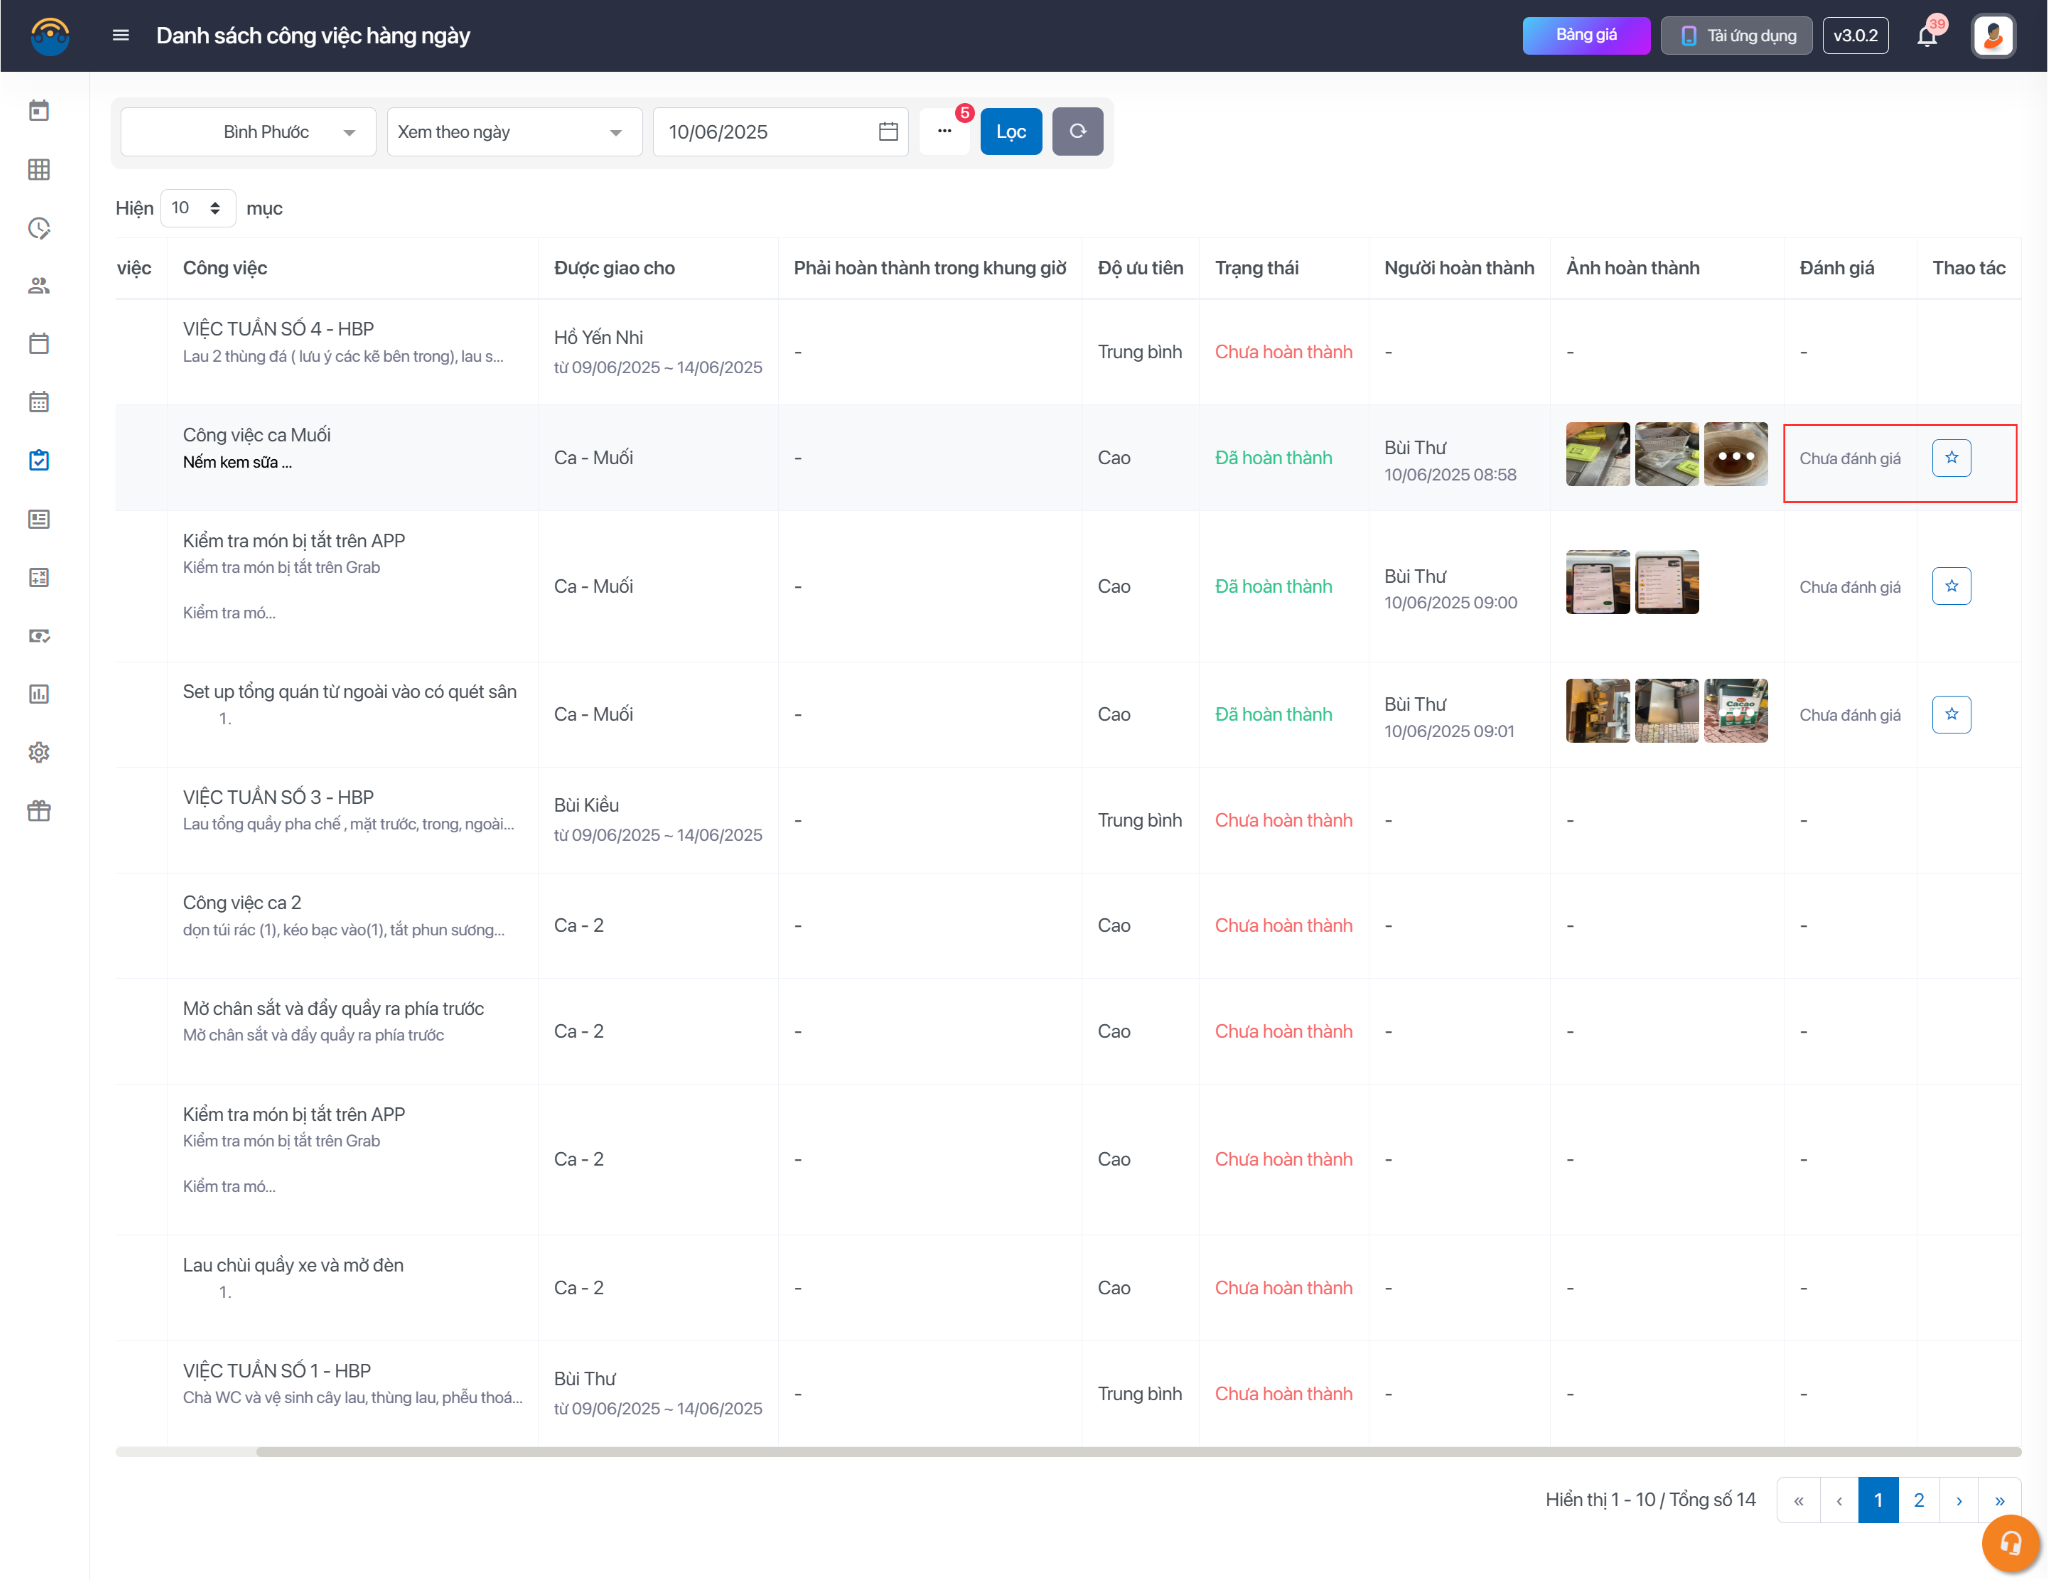Screen dimensions: 2048x1580
Task: Jump to last page with double arrow
Action: [1999, 1500]
